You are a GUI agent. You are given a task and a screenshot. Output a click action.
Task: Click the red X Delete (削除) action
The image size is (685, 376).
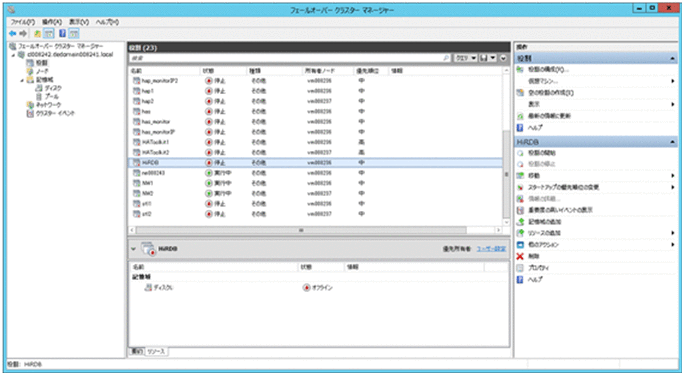click(x=529, y=256)
